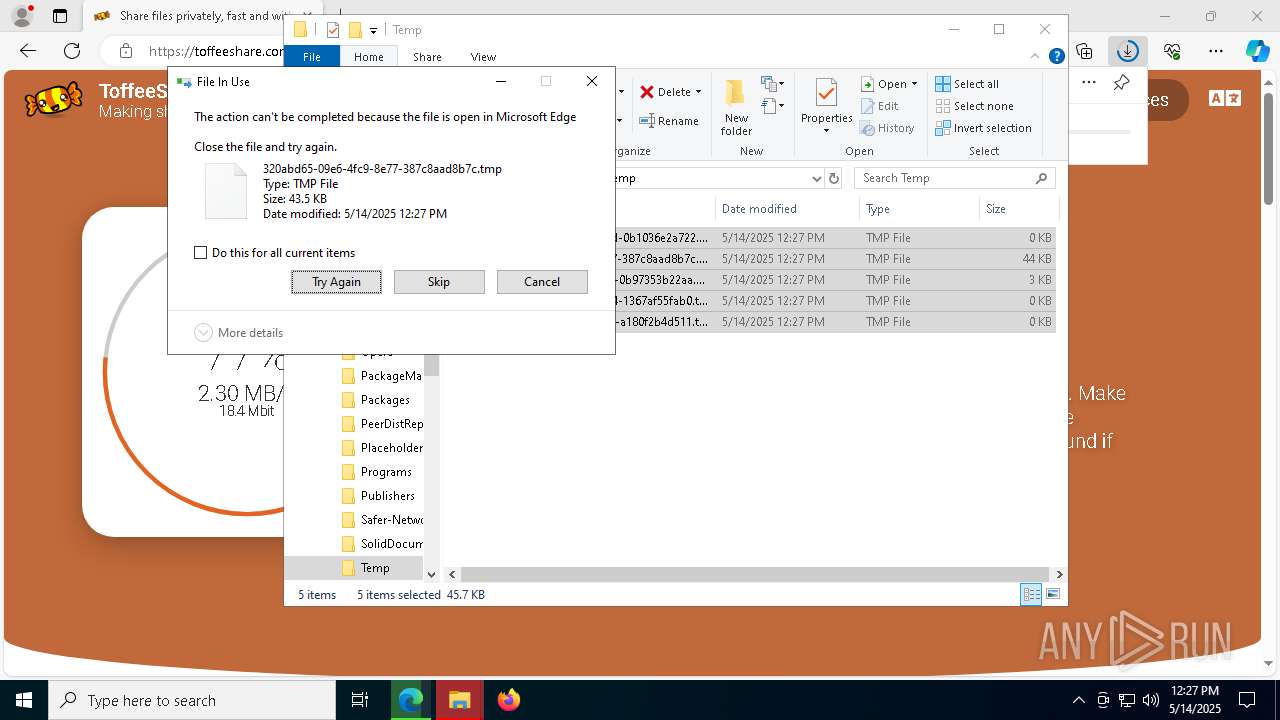Open Edge tab actions menu icon
Image resolution: width=1280 pixels, height=720 pixels.
(x=60, y=16)
